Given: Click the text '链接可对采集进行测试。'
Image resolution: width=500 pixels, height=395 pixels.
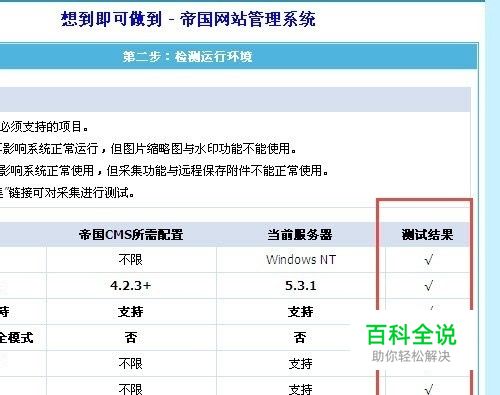Looking at the screenshot, I should tap(71, 193).
